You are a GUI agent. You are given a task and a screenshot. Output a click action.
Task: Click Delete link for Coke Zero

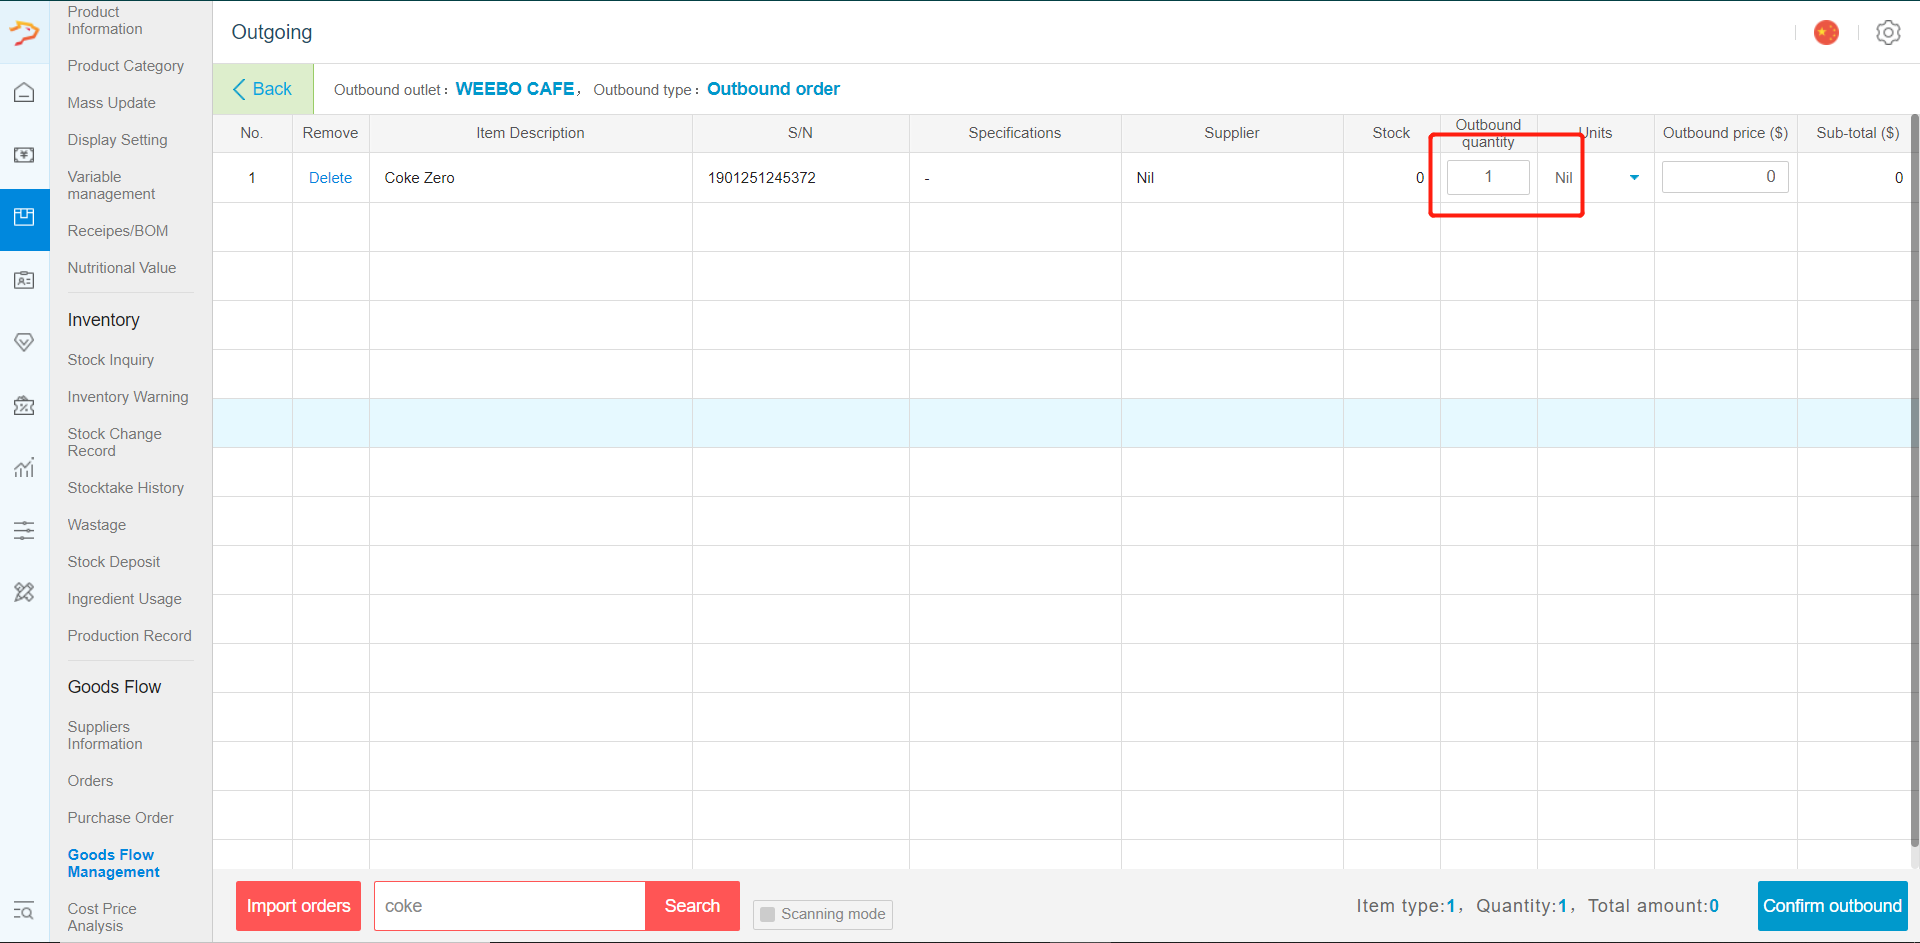[330, 178]
